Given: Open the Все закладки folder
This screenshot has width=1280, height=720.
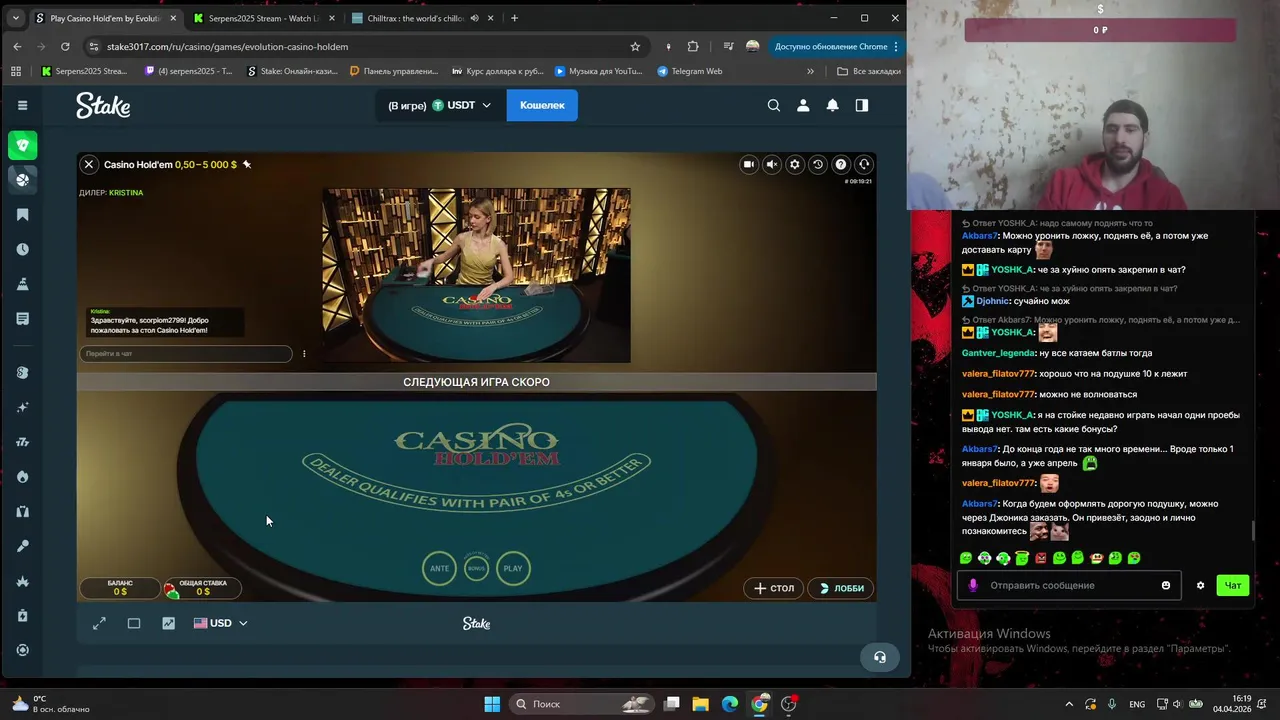Looking at the screenshot, I should (x=868, y=71).
